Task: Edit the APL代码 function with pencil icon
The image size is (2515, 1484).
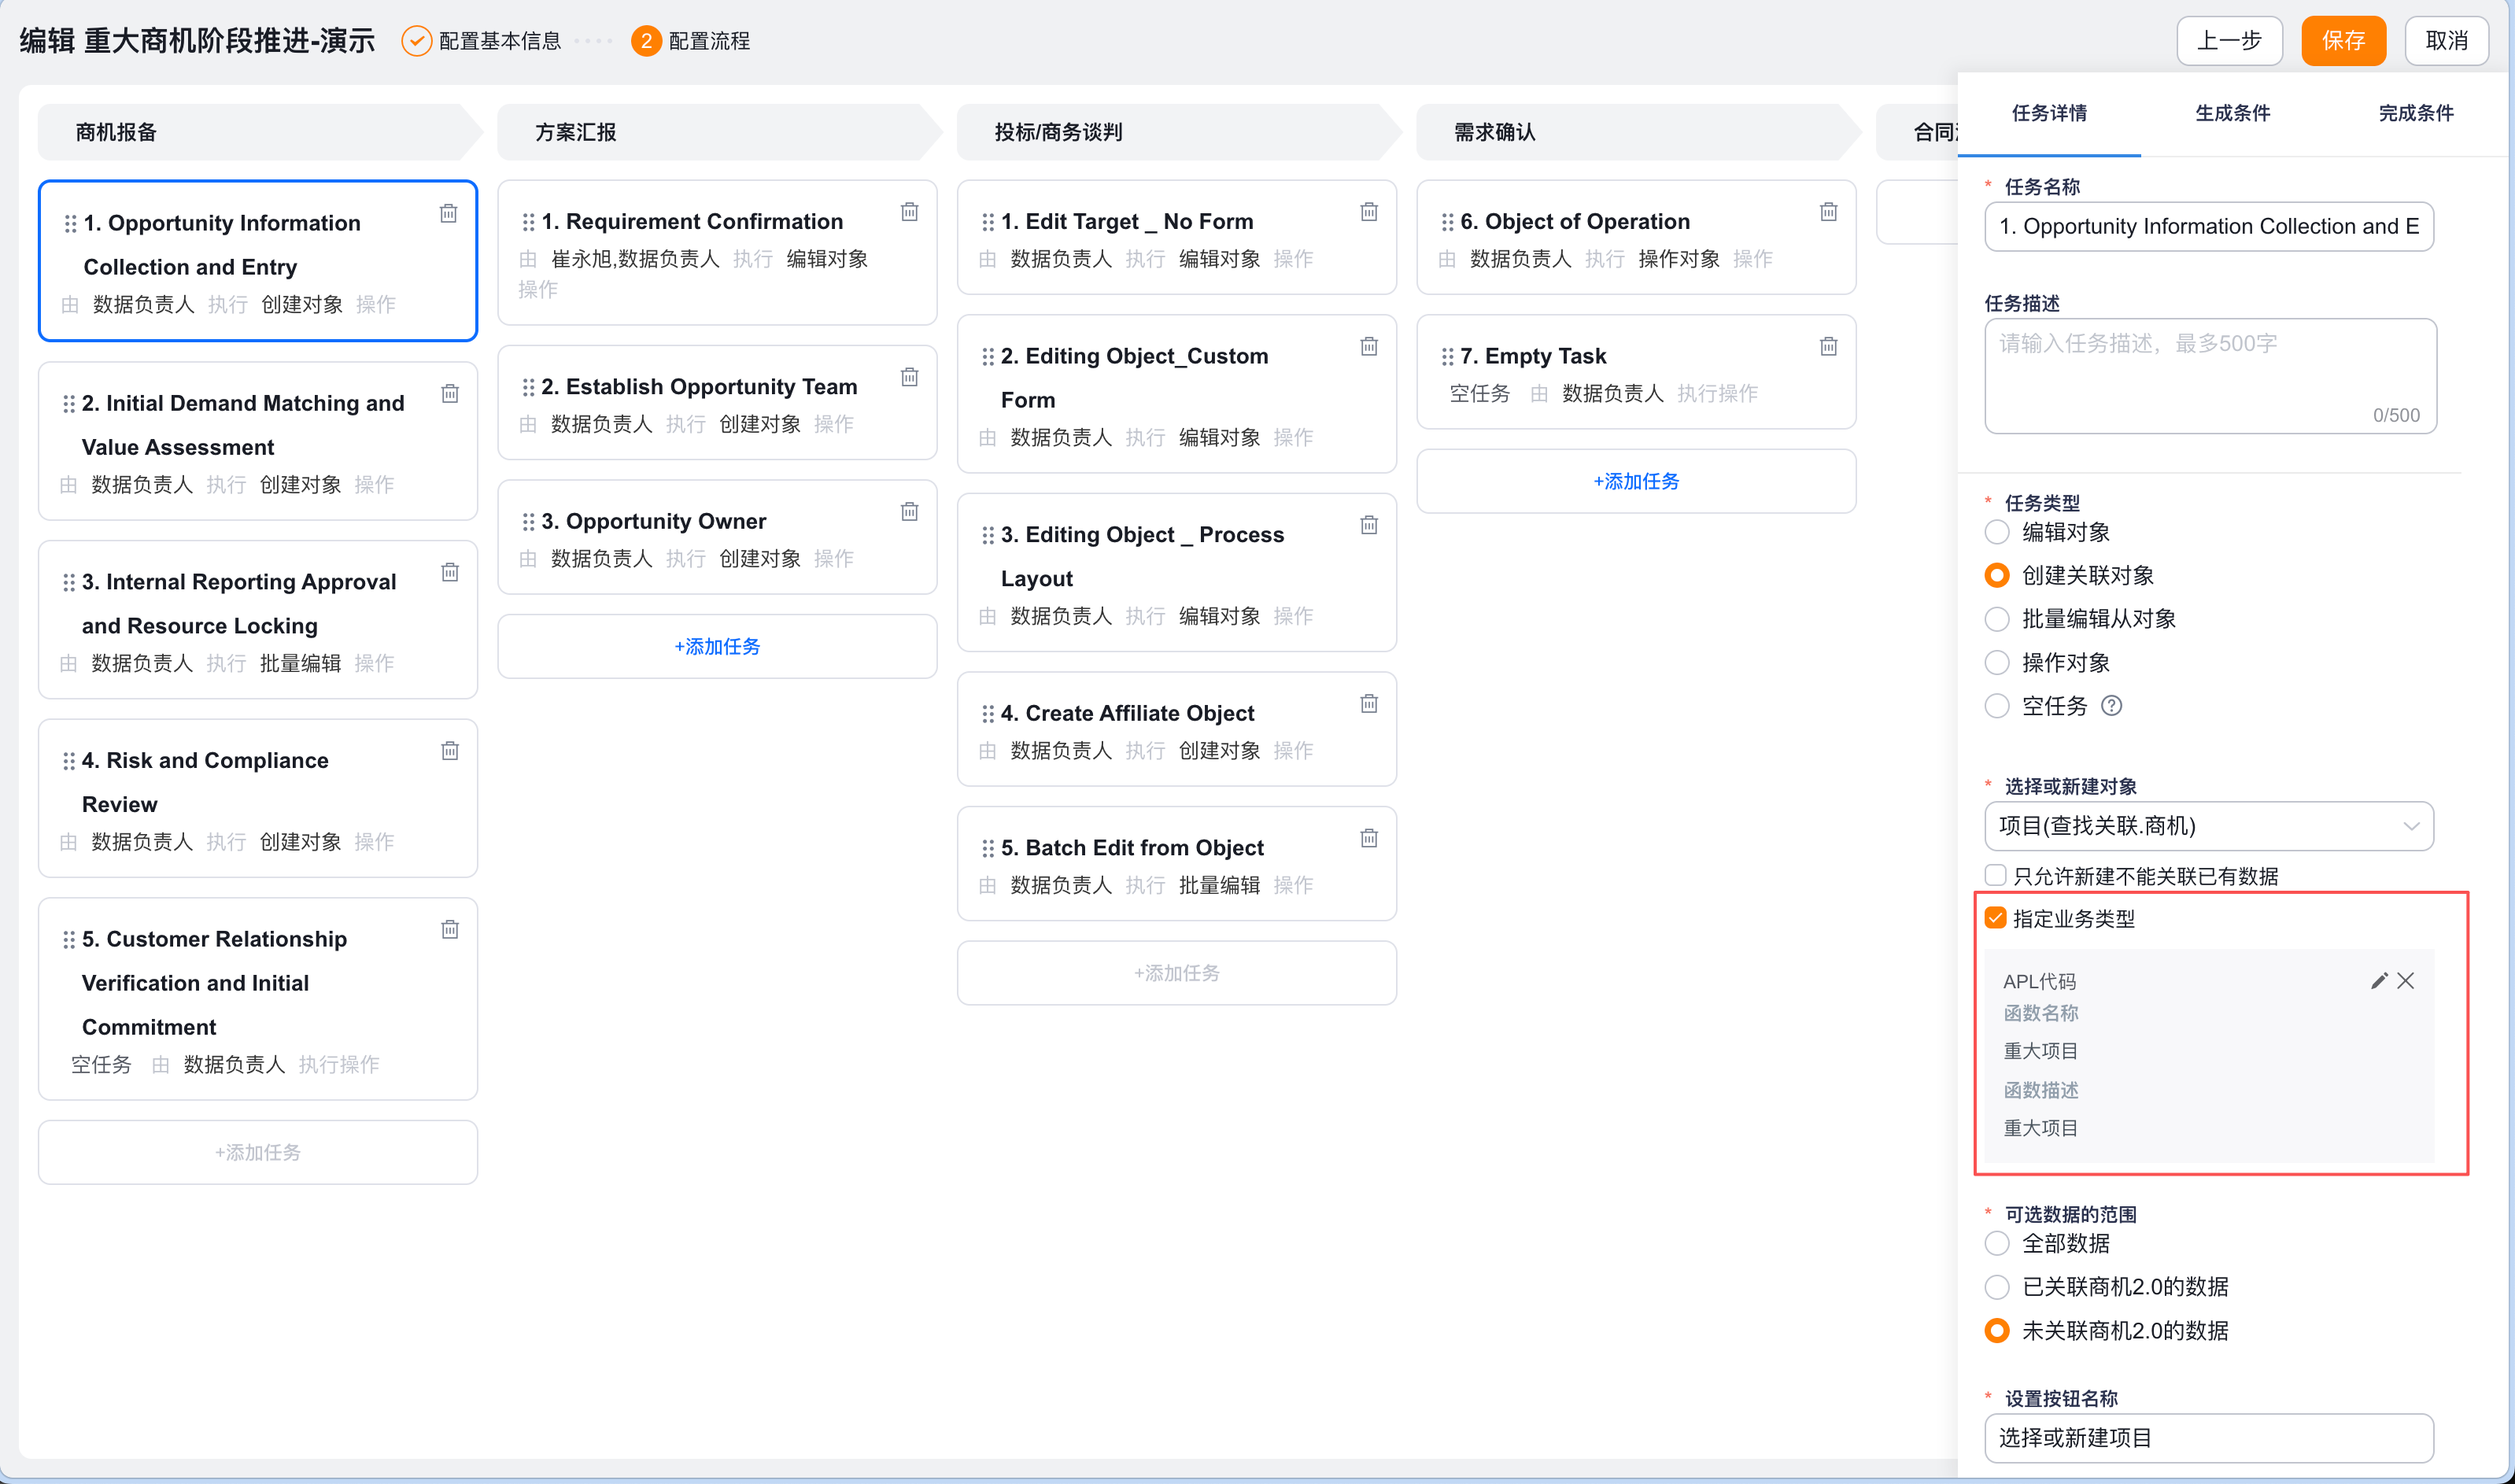Action: pos(2379,981)
